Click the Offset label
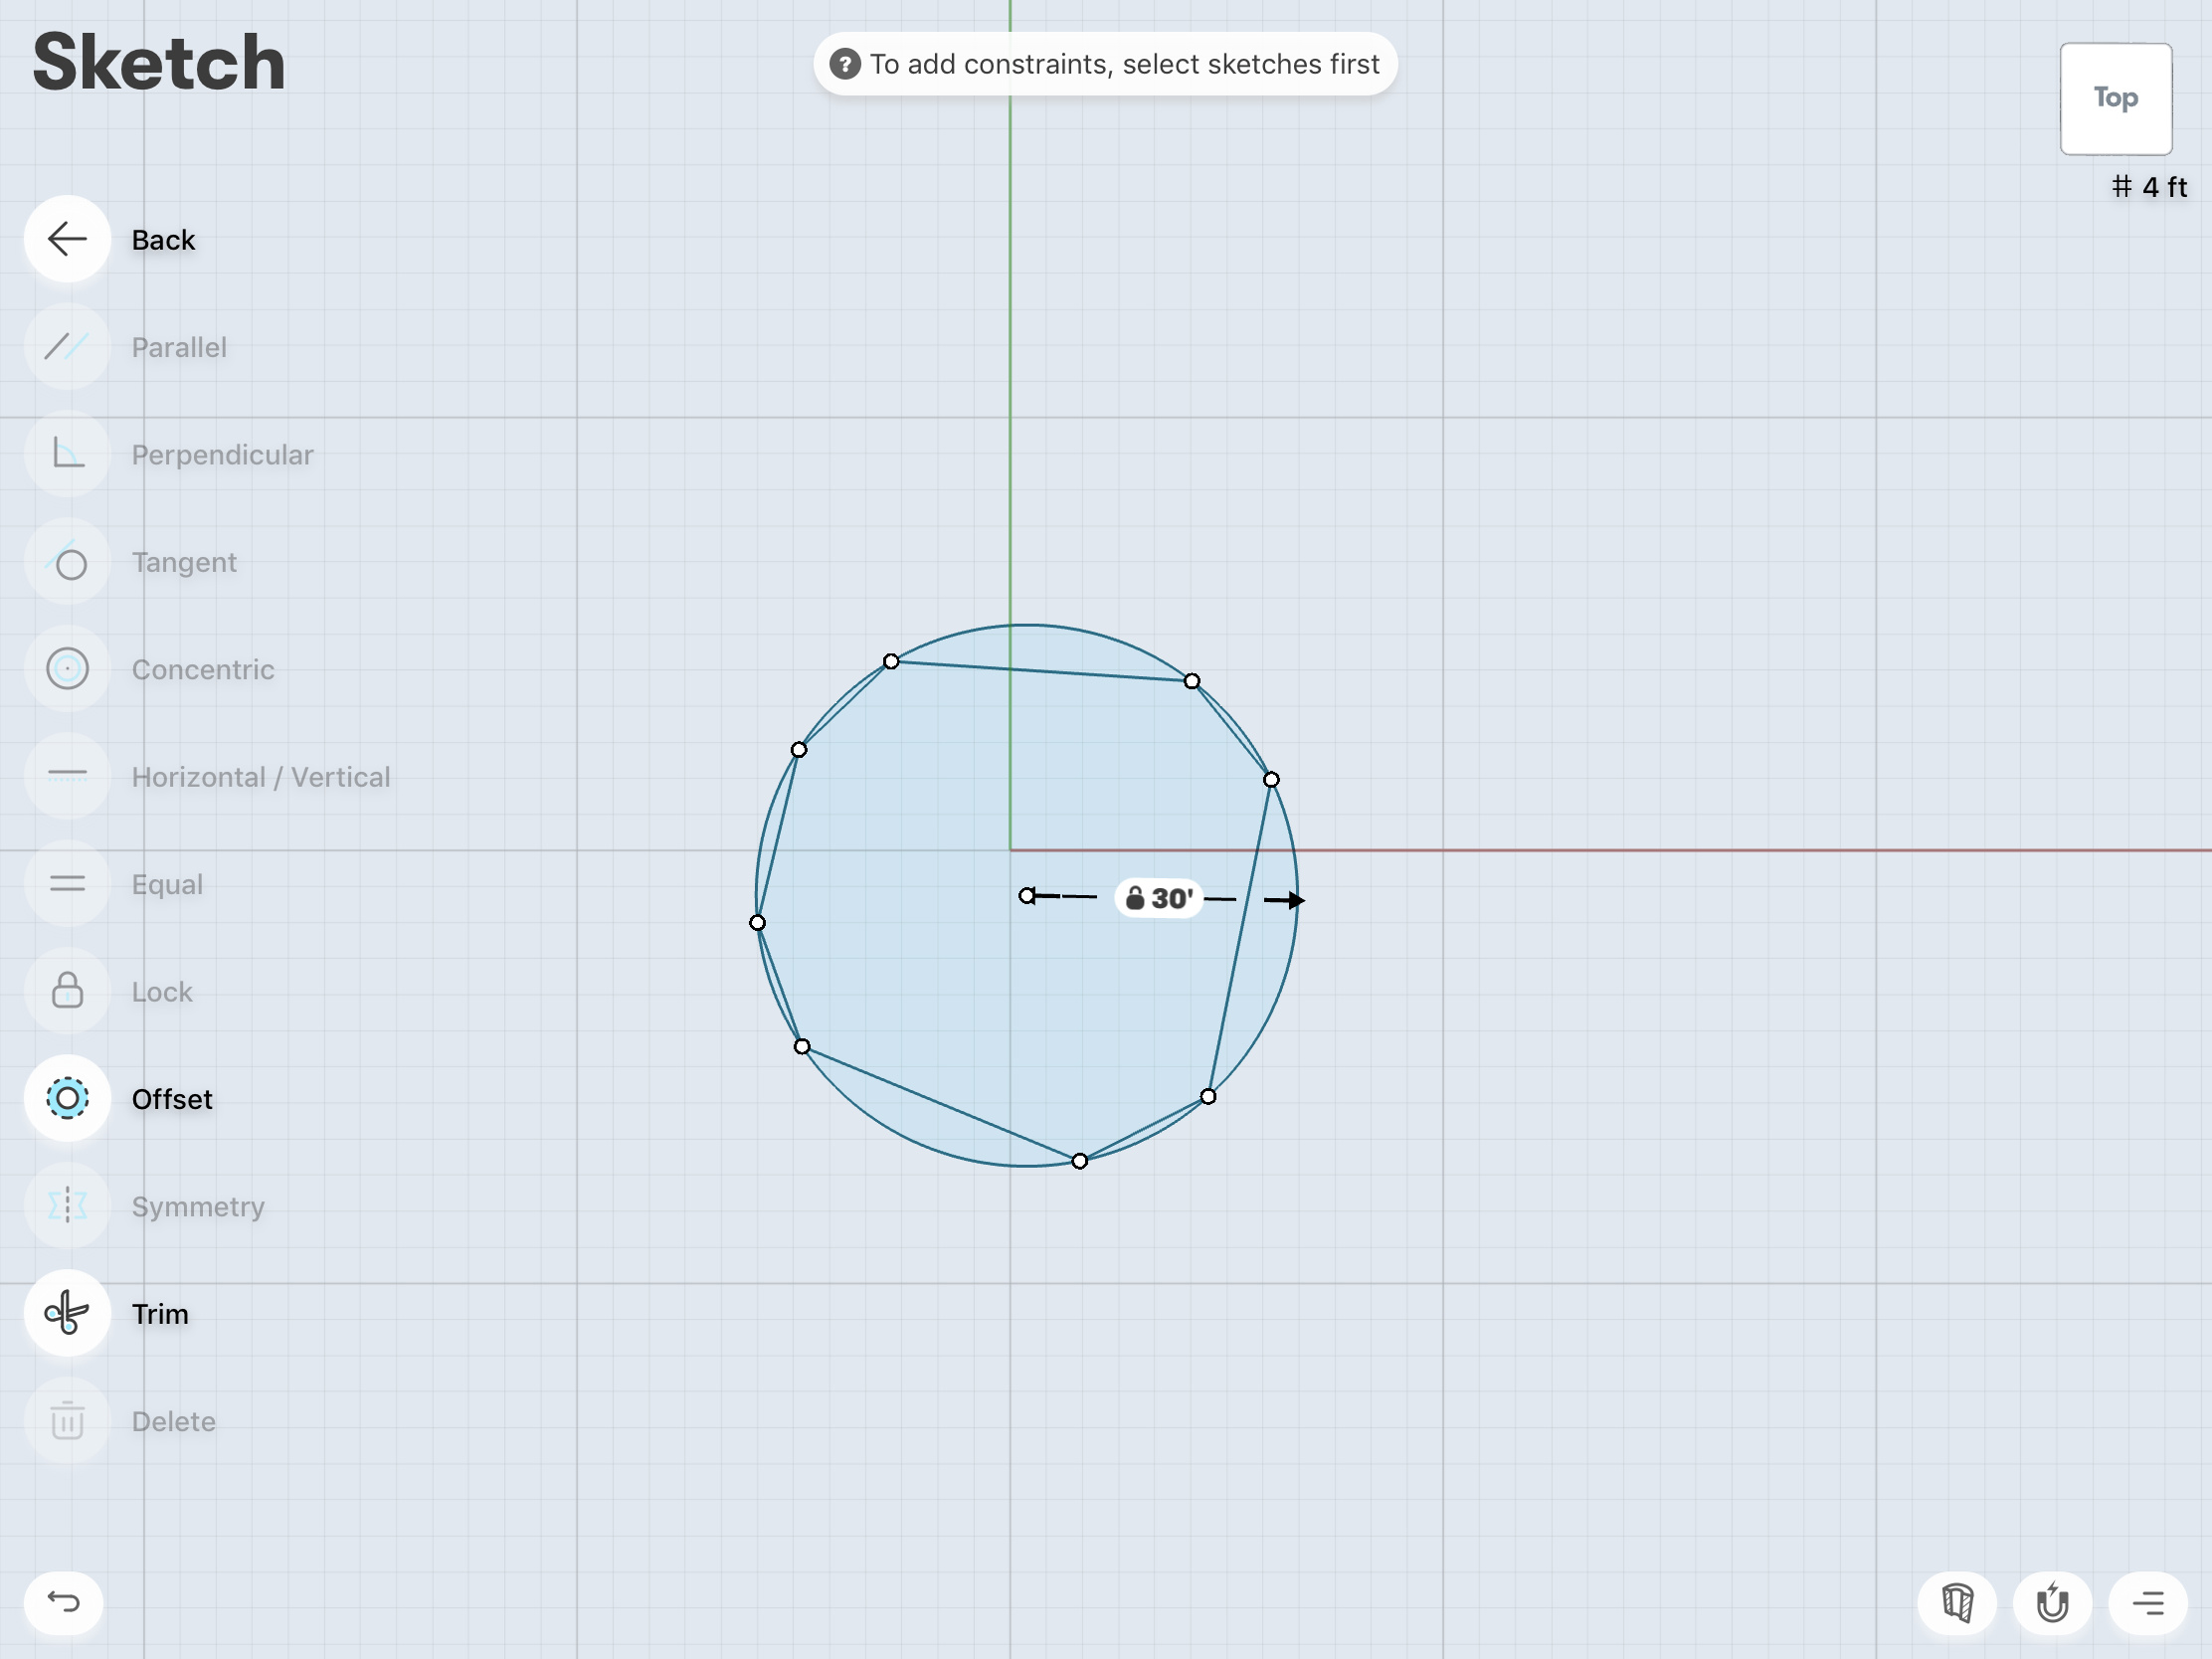Viewport: 2212px width, 1659px height. pos(172,1099)
